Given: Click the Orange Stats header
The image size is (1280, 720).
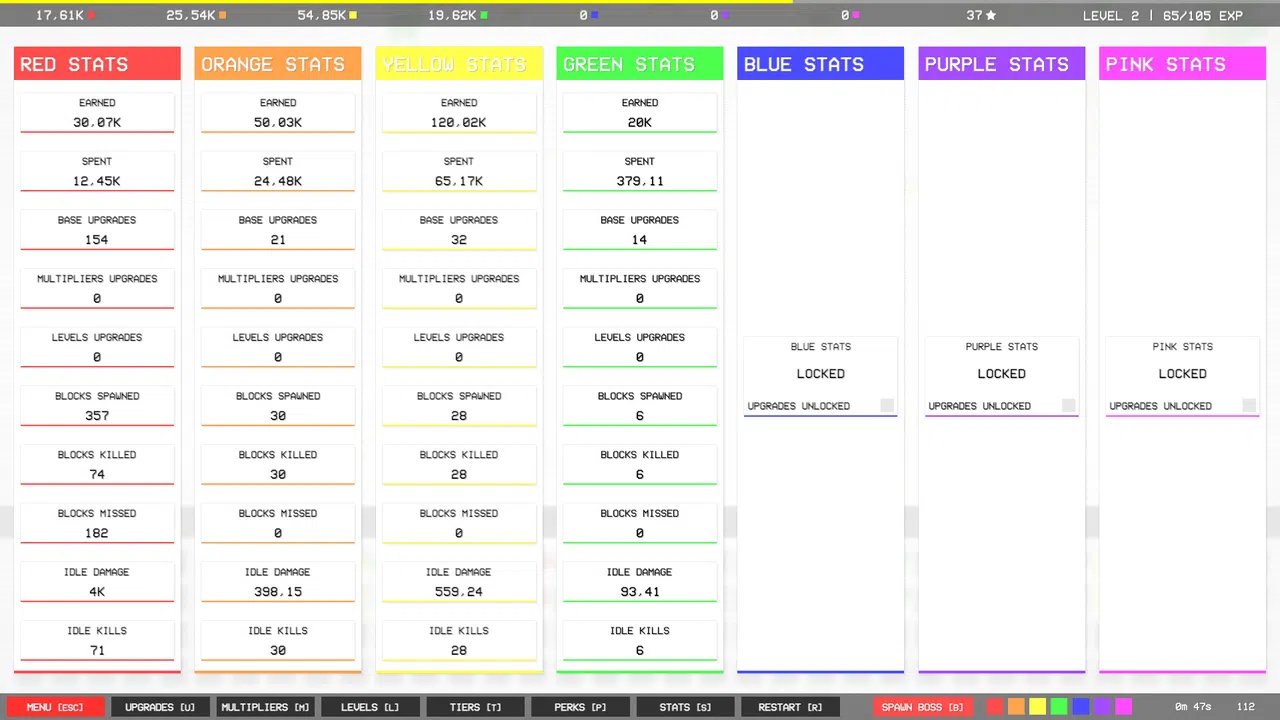Looking at the screenshot, I should pos(278,64).
